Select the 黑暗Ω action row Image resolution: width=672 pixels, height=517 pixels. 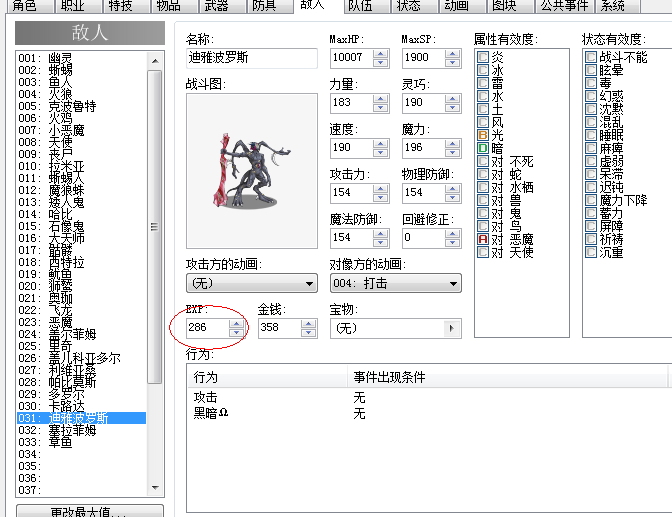coord(426,413)
